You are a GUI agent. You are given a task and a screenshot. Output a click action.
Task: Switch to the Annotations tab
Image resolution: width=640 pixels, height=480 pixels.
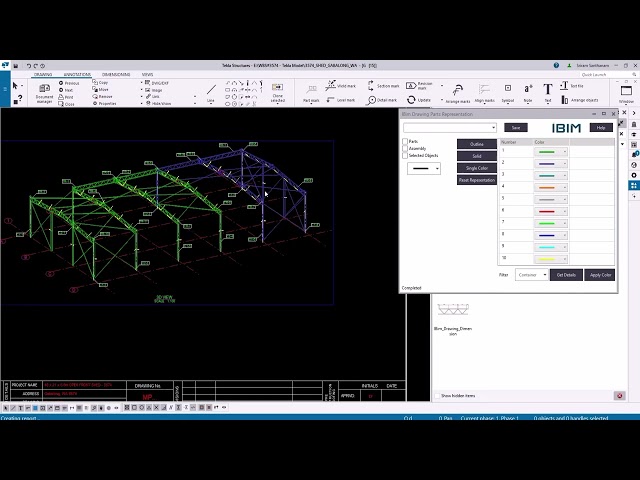77,74
